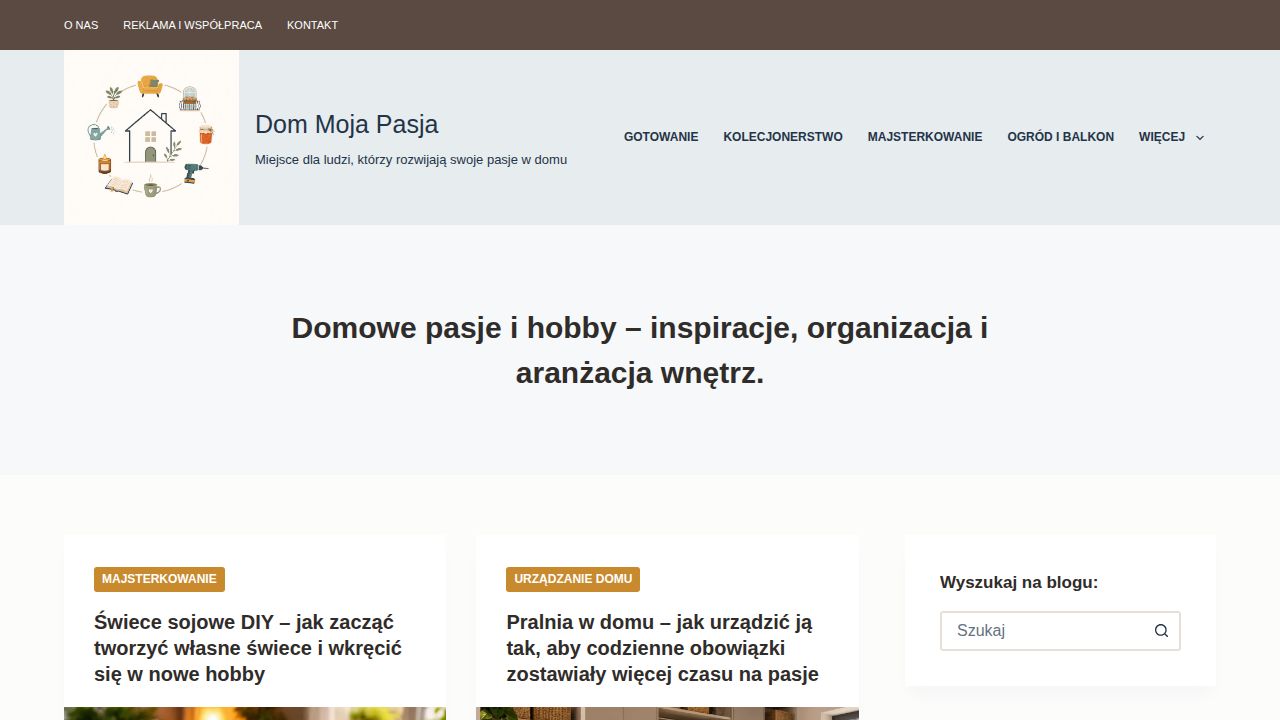This screenshot has height=720, width=1280.
Task: Expand the Więcej dropdown chevron
Action: point(1200,137)
